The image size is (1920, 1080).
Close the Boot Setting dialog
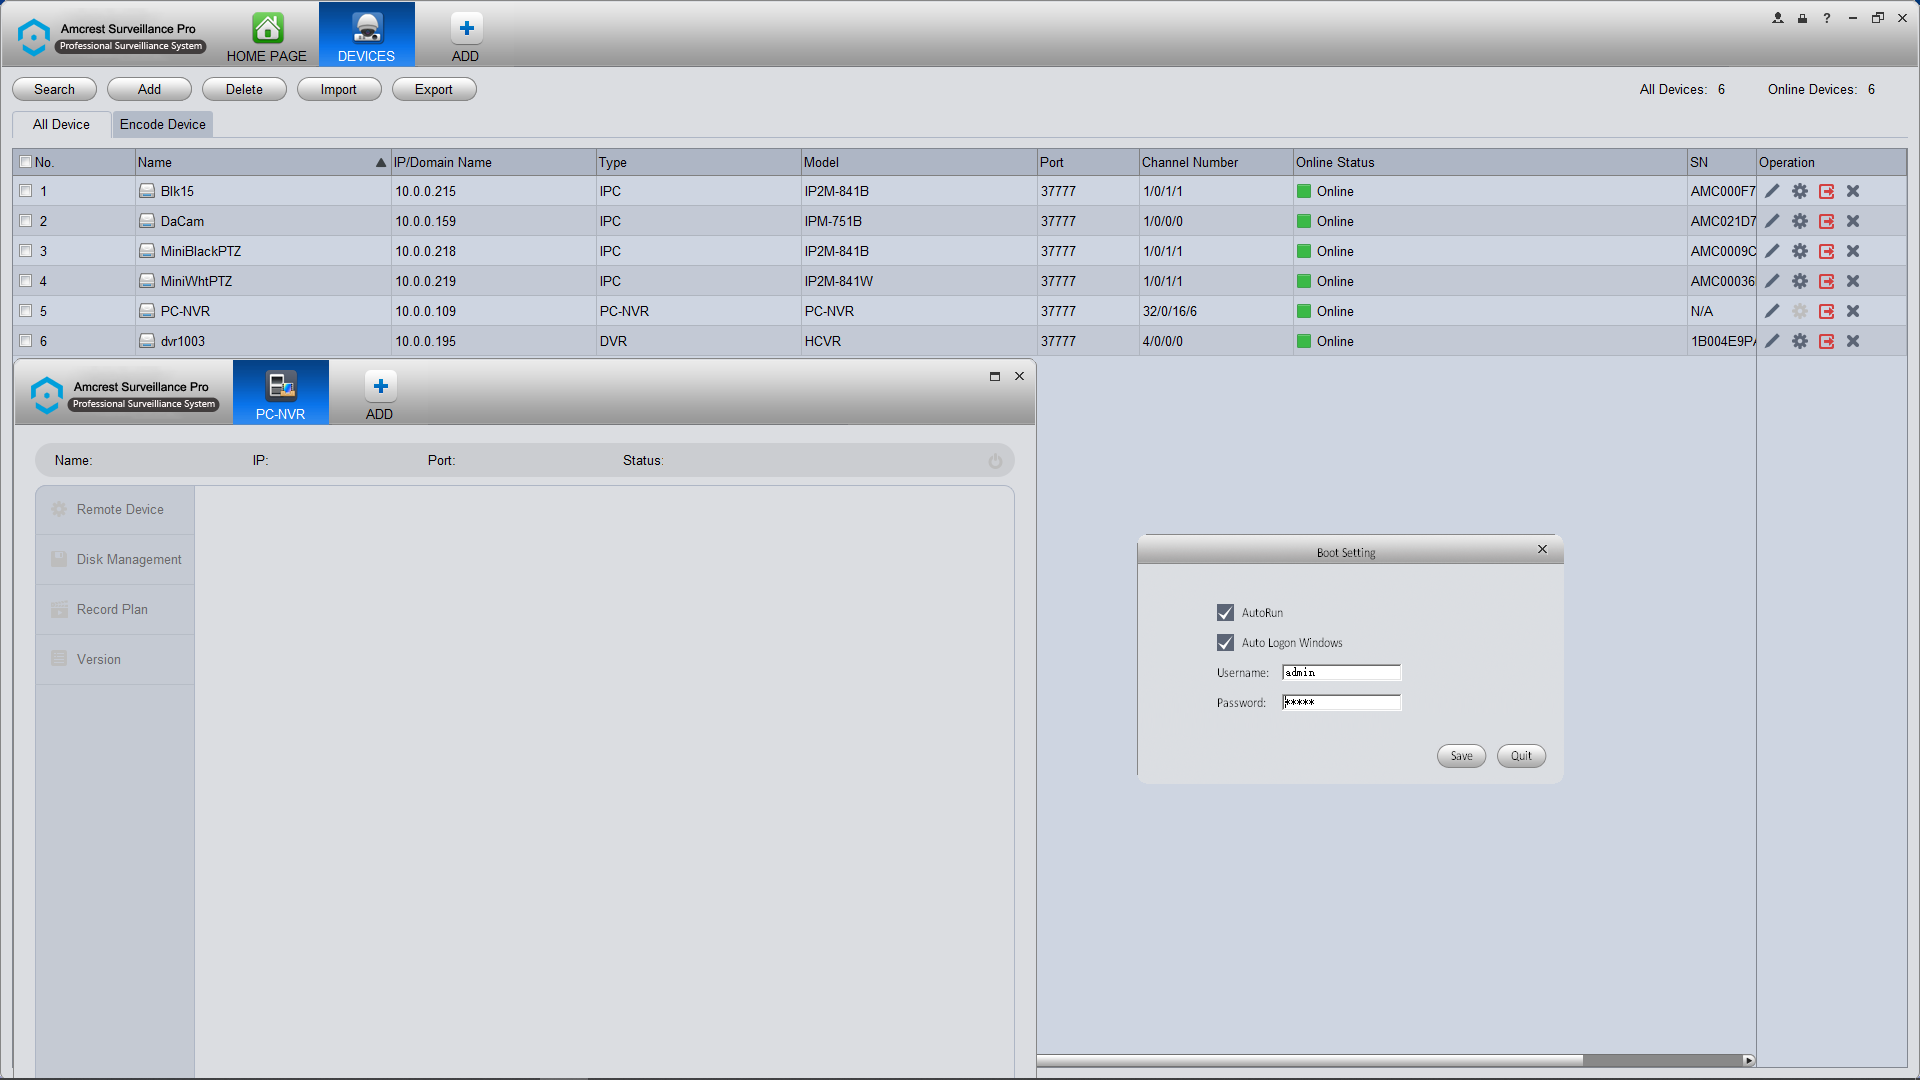tap(1543, 549)
